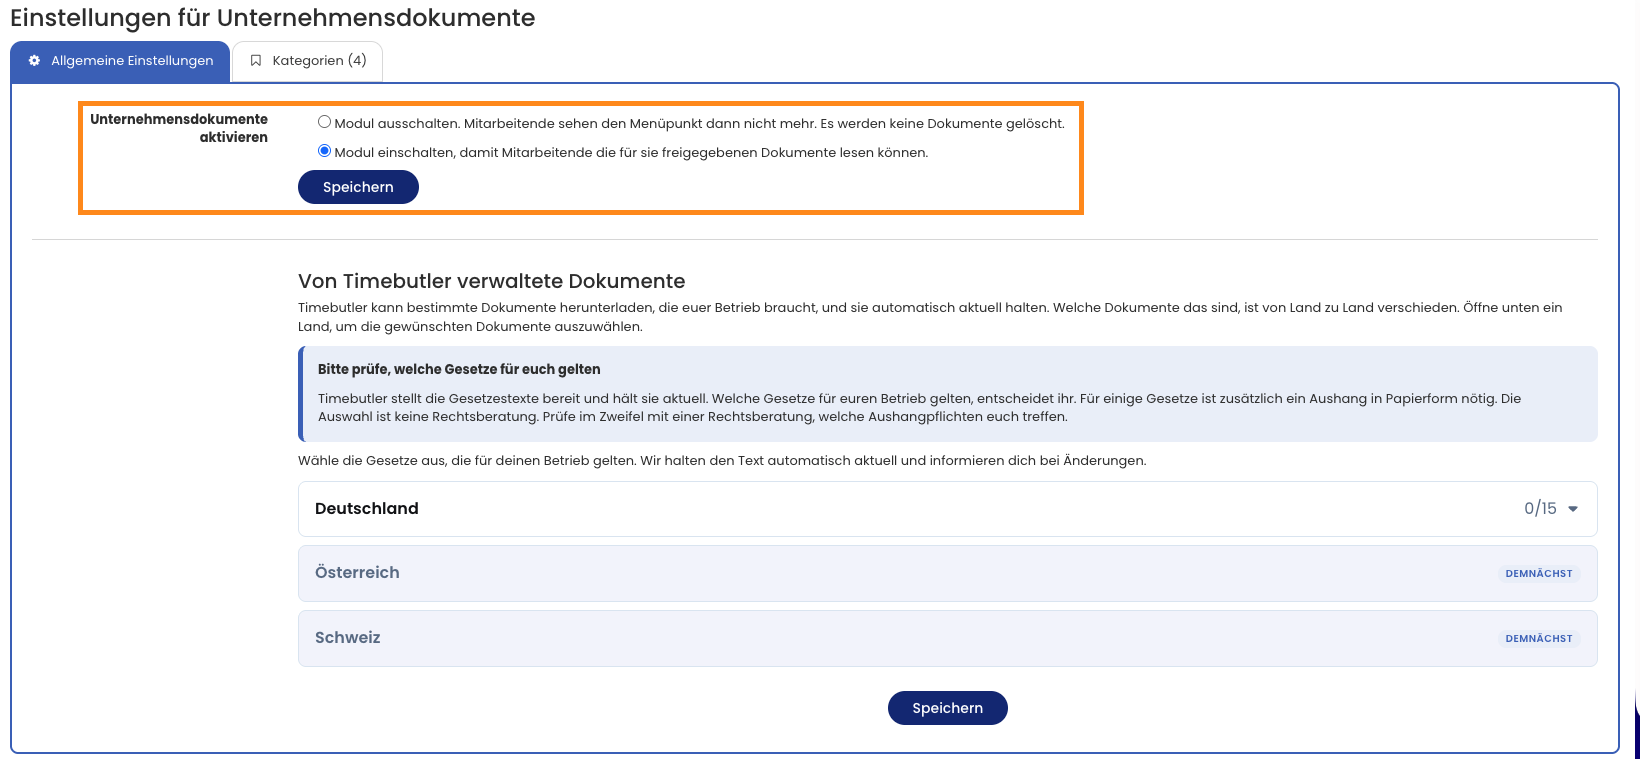
Task: Save module activation with upper Speichern button
Action: tap(358, 187)
